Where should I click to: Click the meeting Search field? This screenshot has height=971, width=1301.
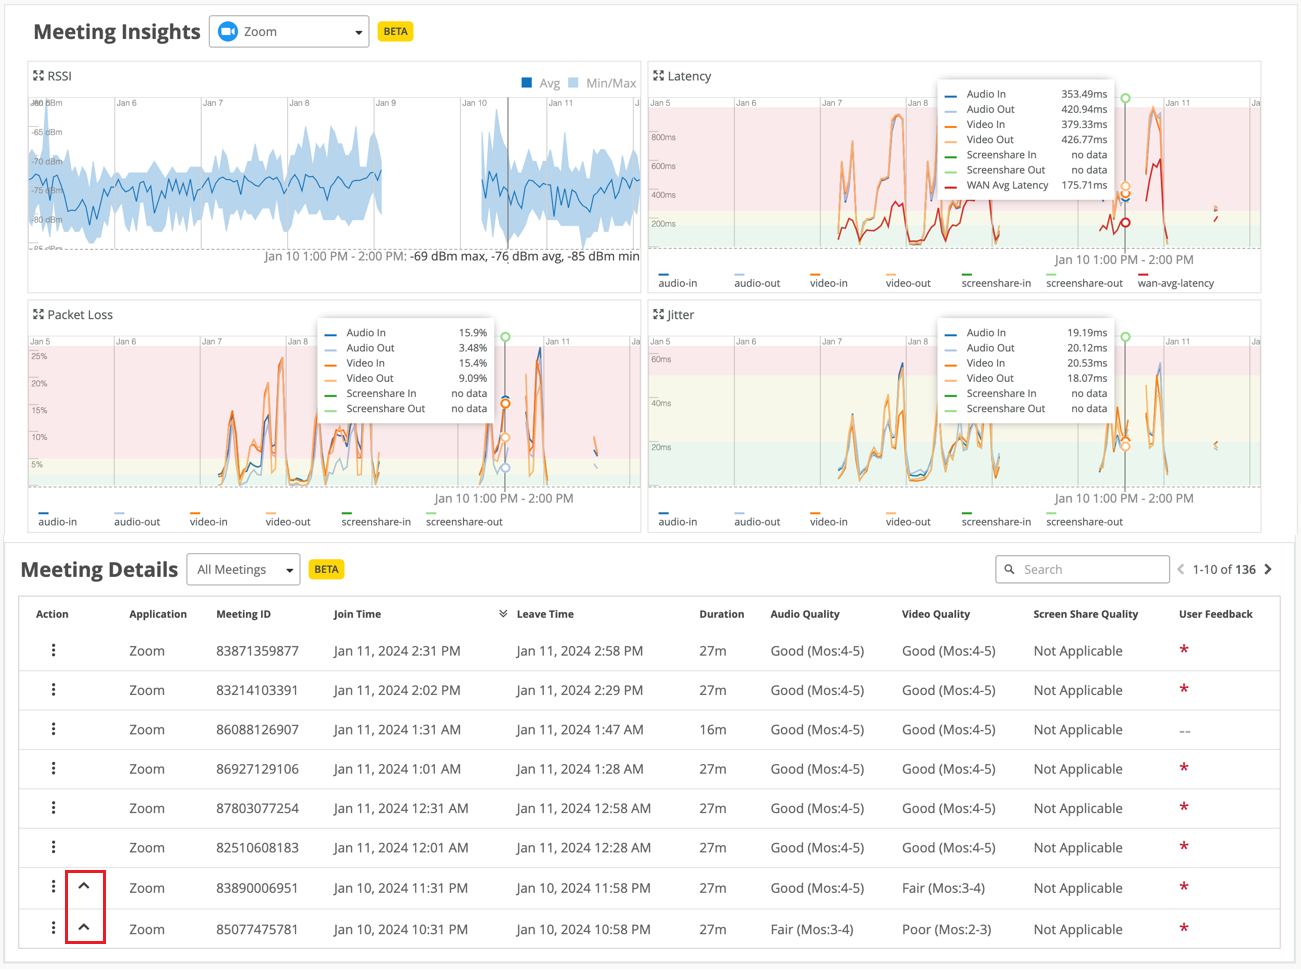coord(1090,570)
